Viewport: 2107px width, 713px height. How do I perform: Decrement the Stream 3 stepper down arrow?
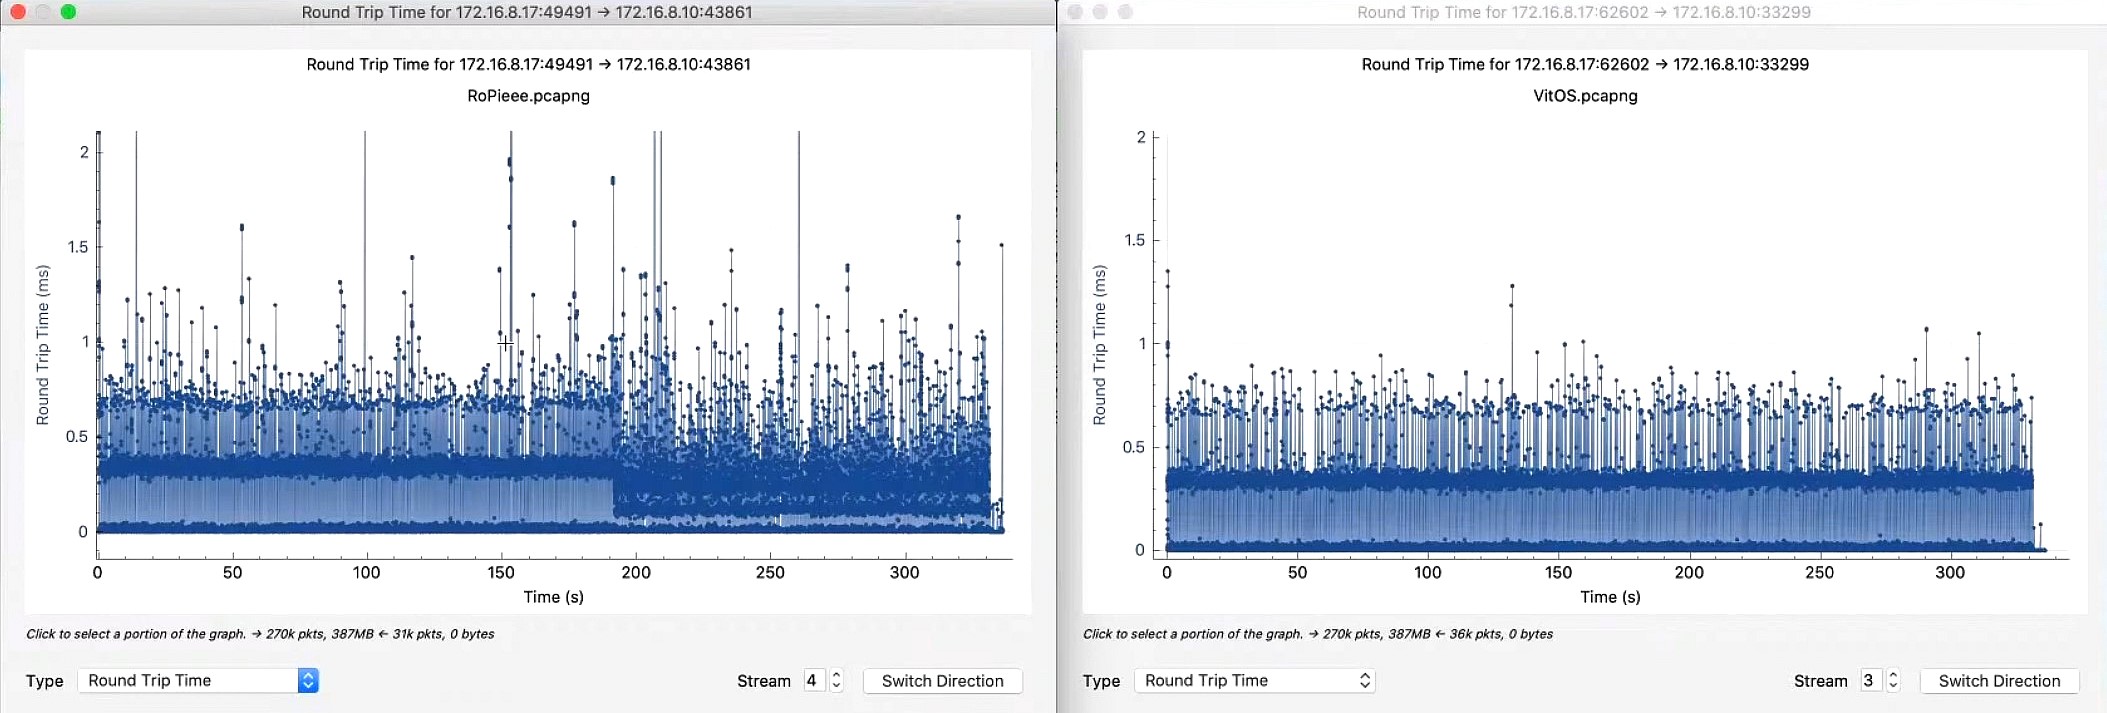[1893, 687]
